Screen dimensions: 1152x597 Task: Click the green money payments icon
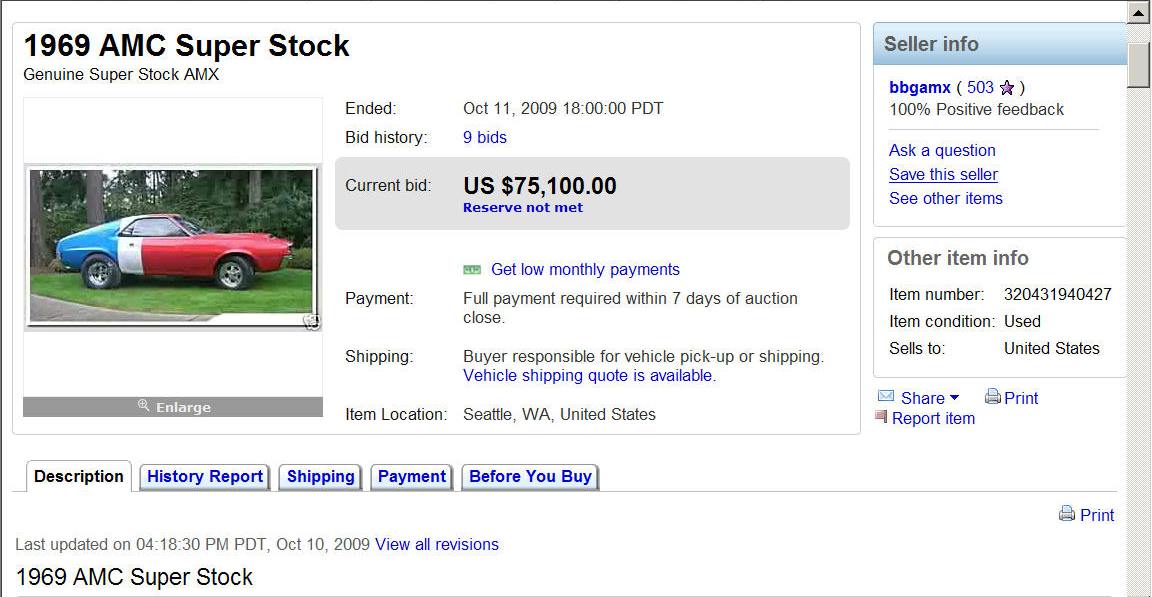[472, 269]
